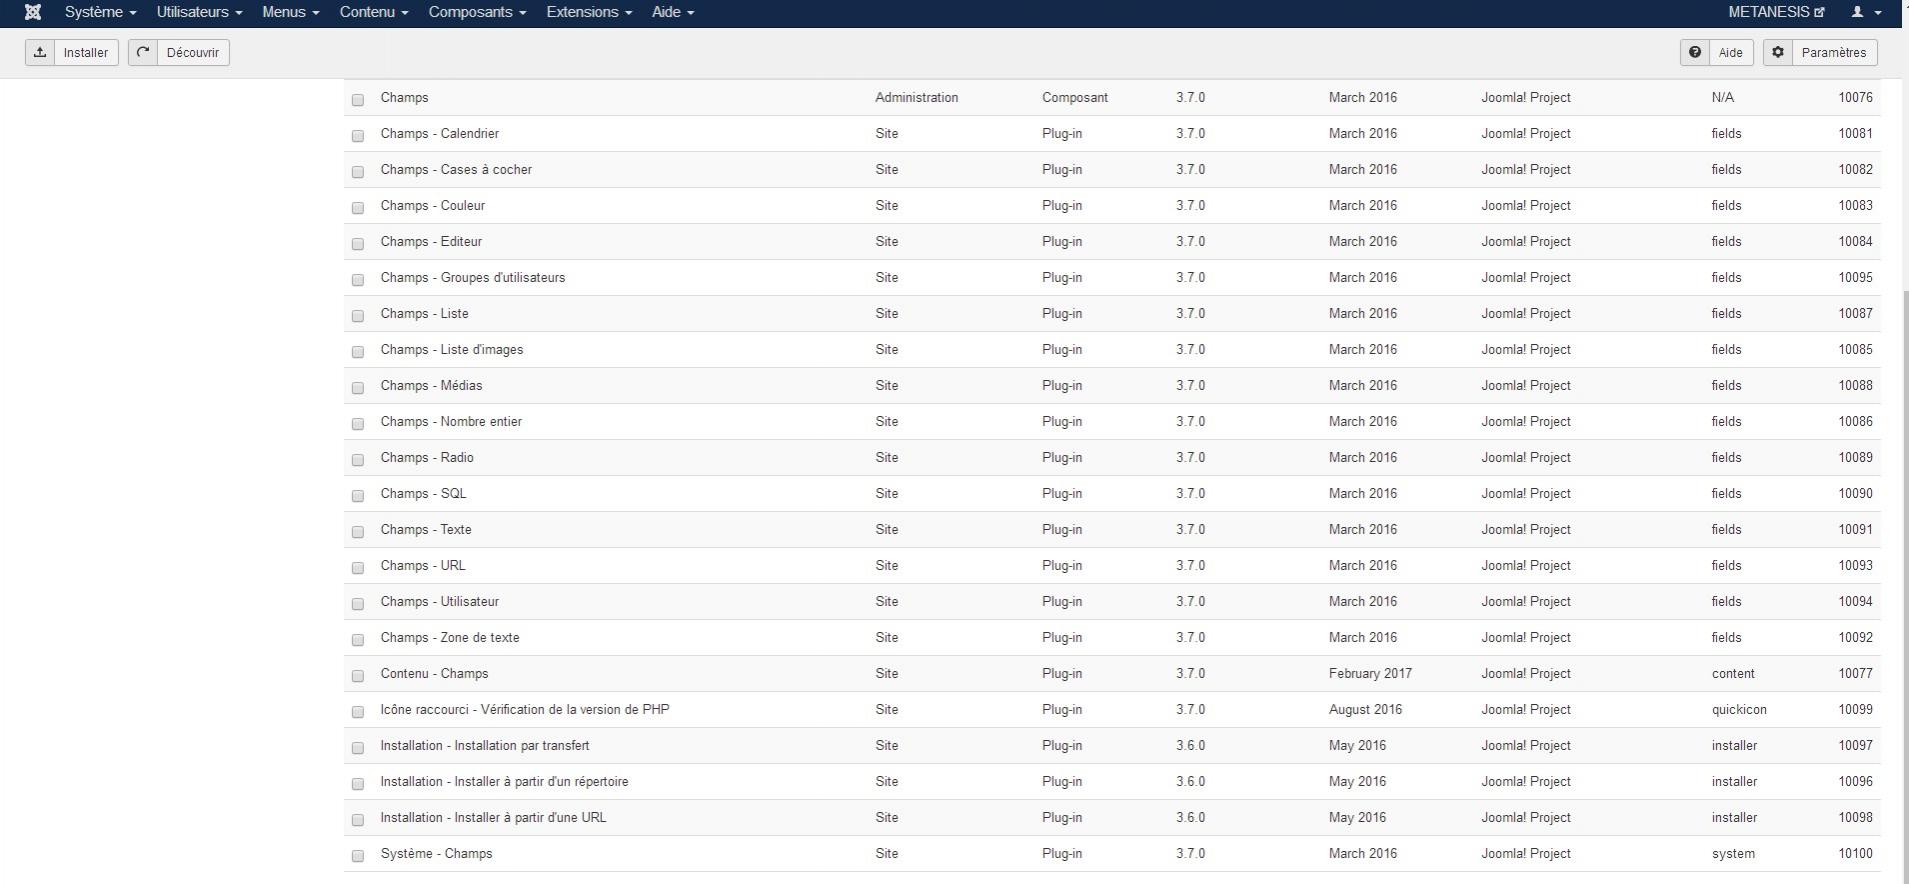The height and width of the screenshot is (884, 1909).
Task: Click the Aide toolbar button label
Action: (x=1730, y=53)
